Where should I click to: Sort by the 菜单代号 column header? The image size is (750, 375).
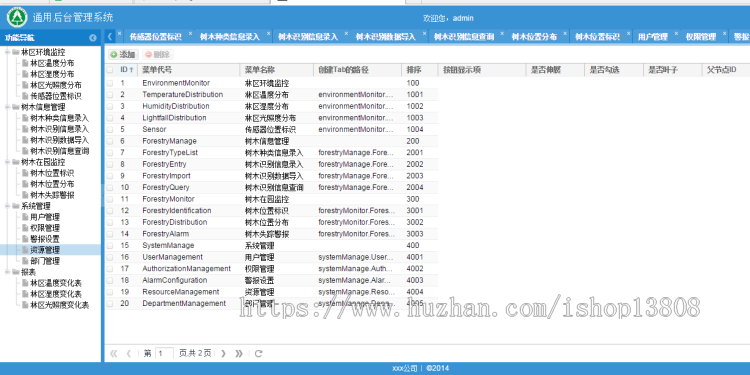coord(189,70)
